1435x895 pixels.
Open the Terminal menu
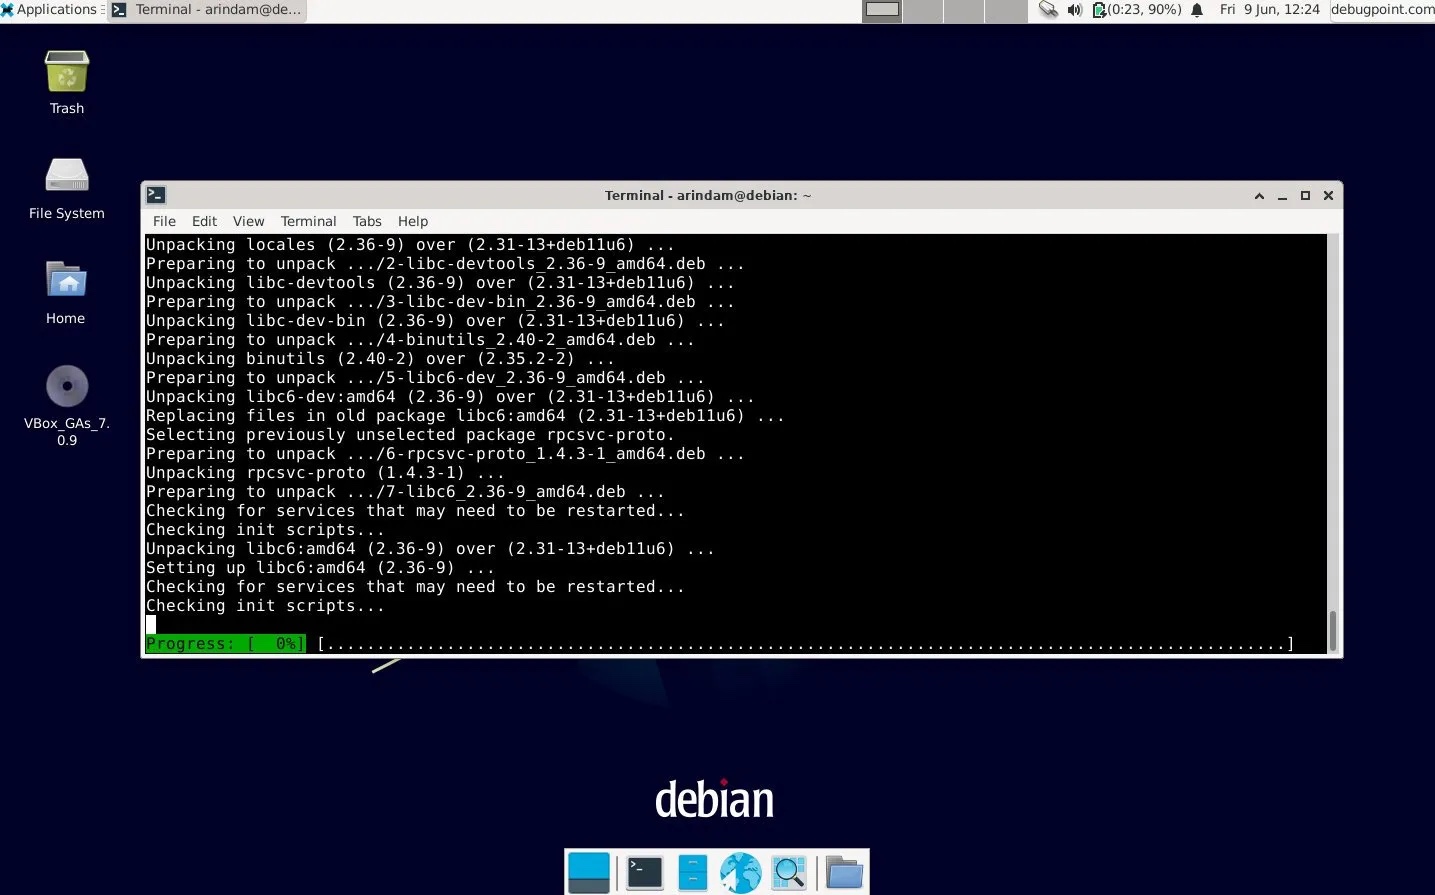[308, 221]
